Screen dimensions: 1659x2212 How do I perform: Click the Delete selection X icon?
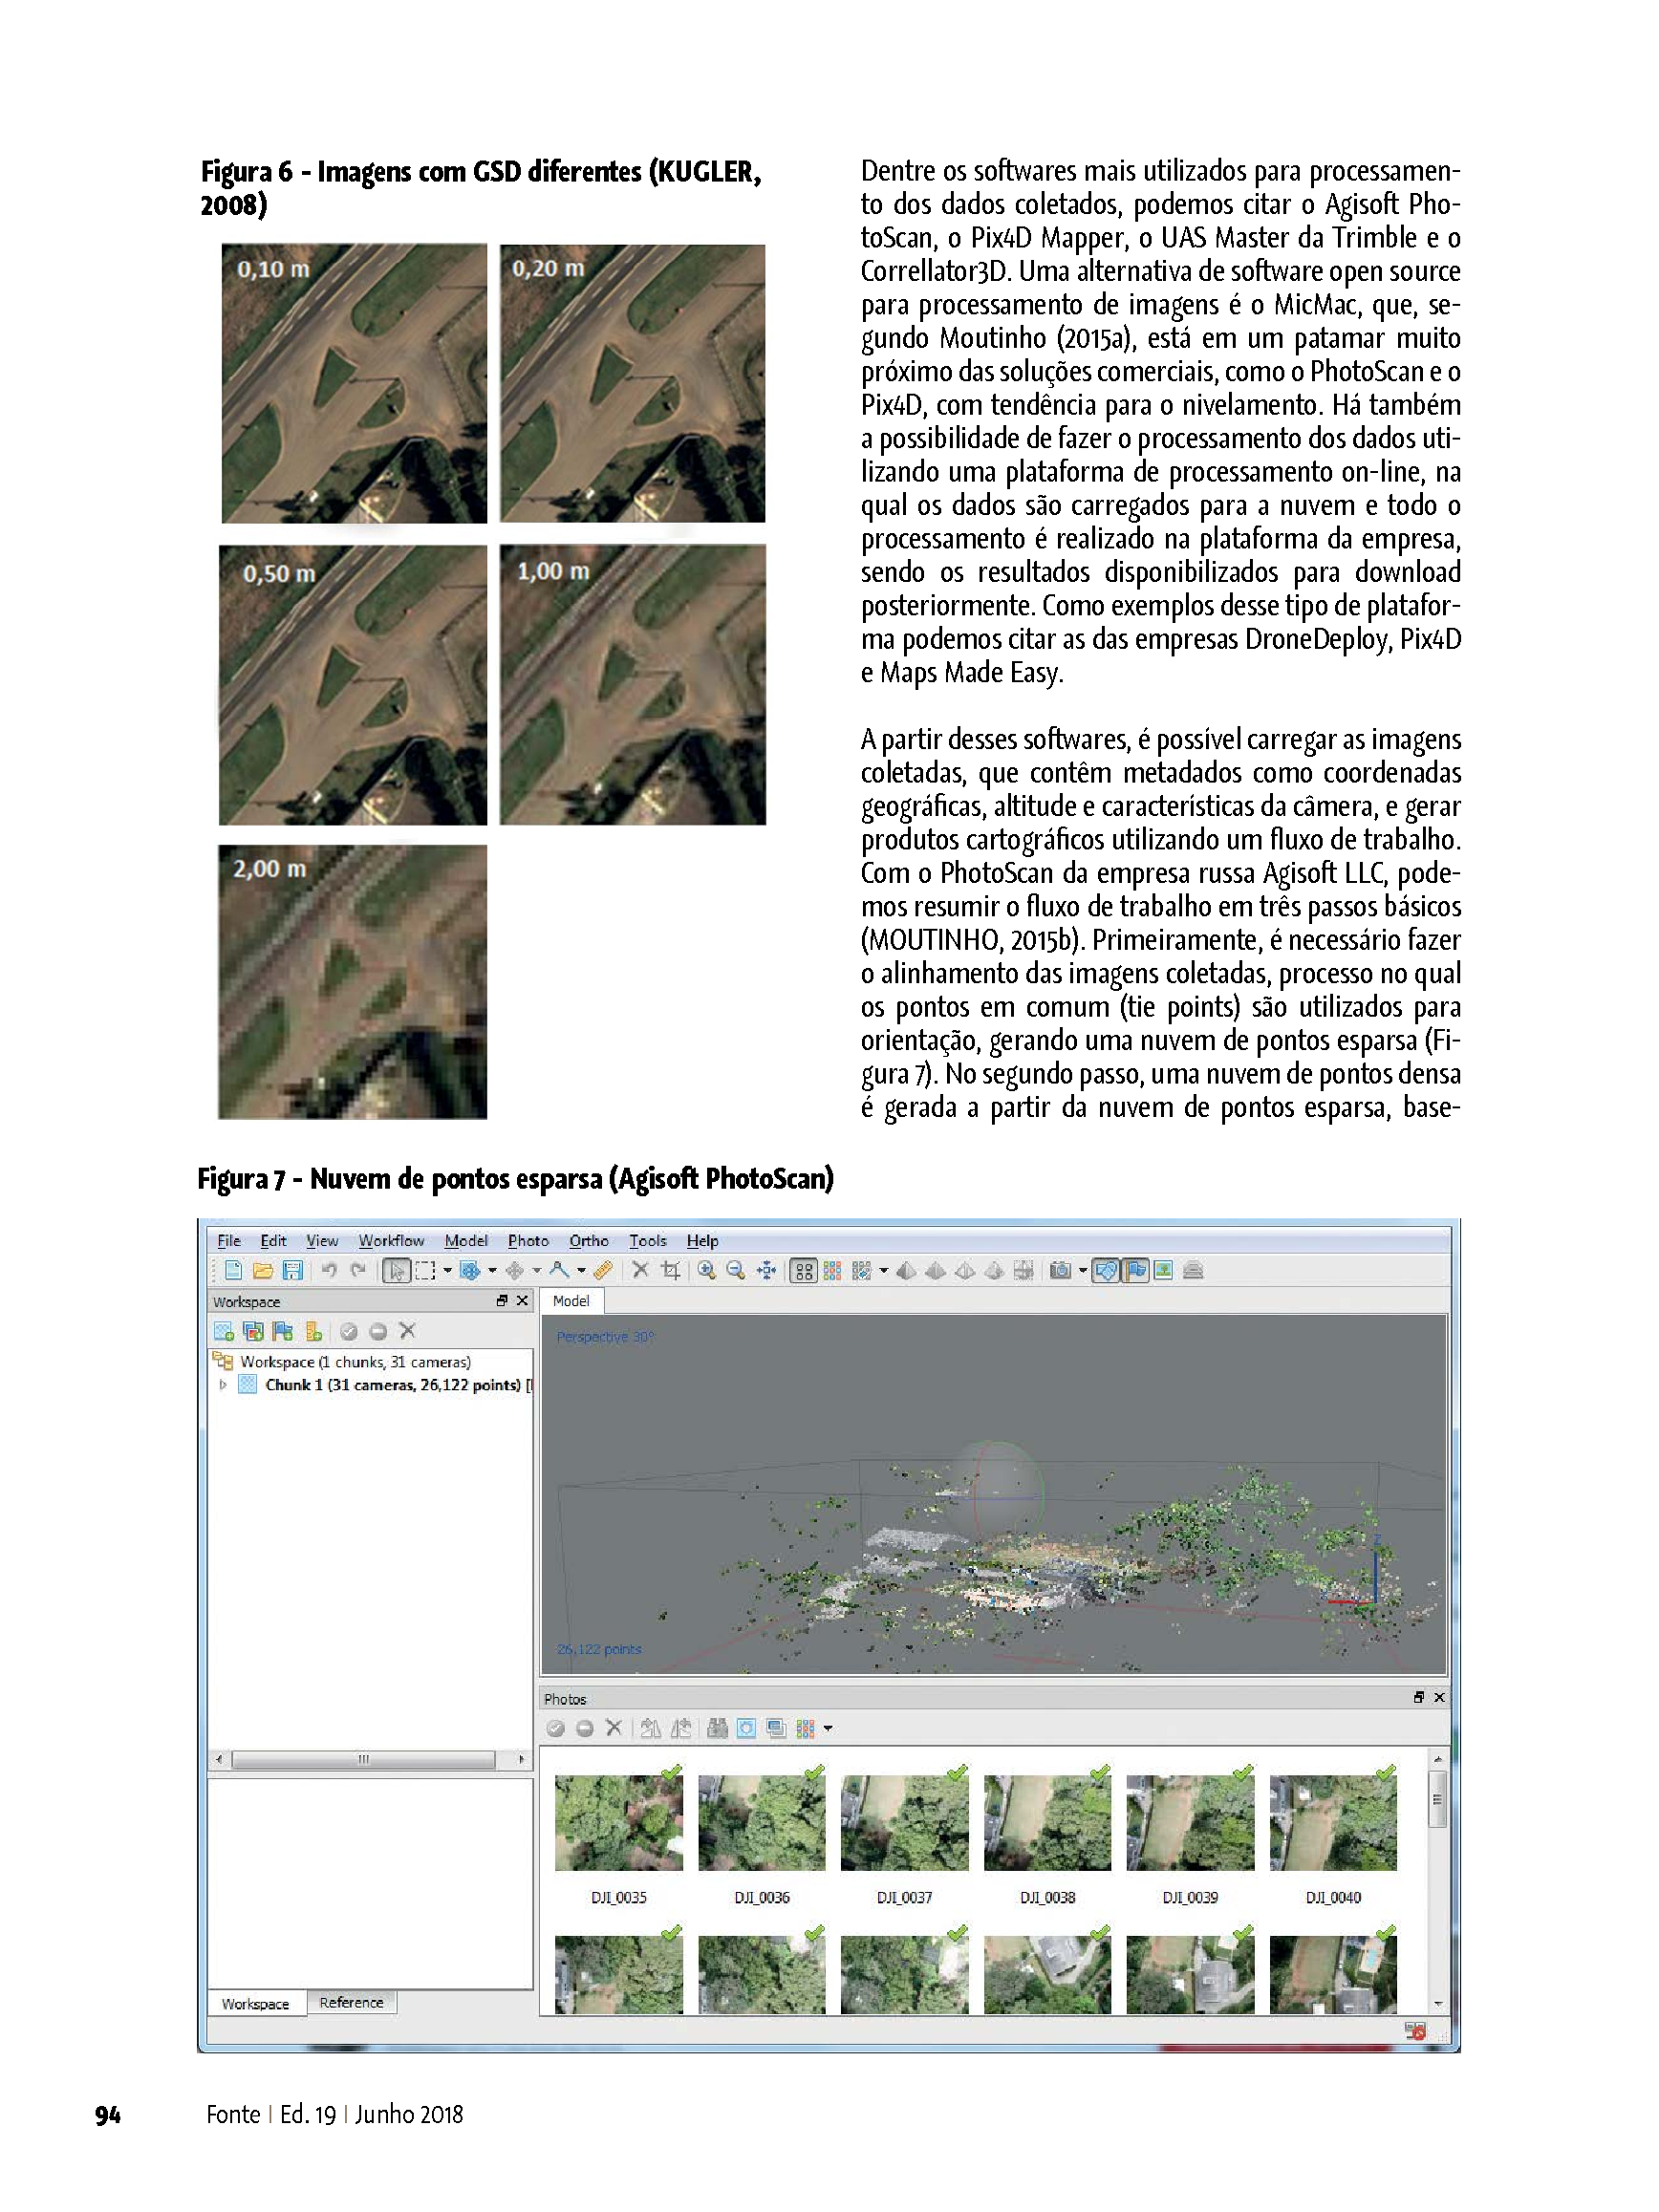point(641,1270)
